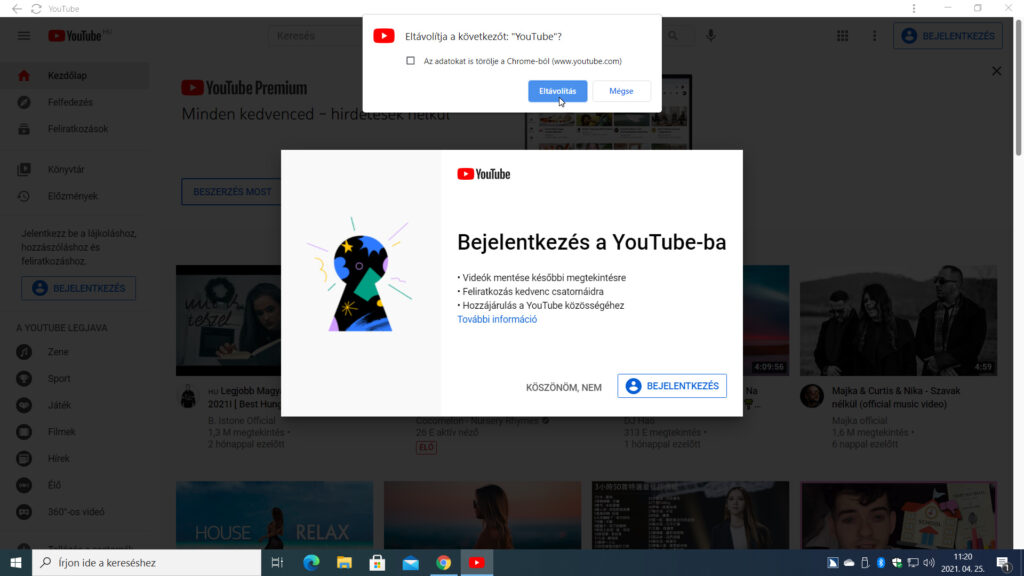Click the Majka channel avatar
The height and width of the screenshot is (576, 1024).
pyautogui.click(x=812, y=396)
